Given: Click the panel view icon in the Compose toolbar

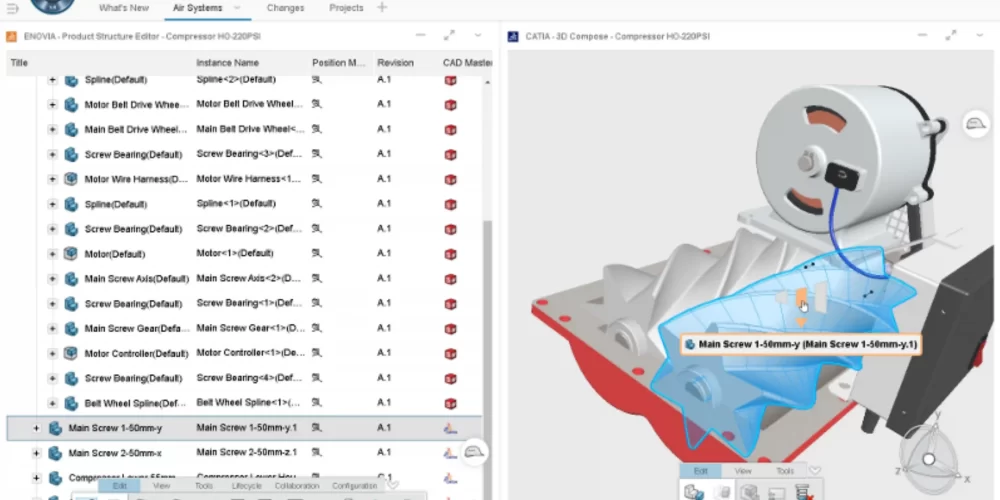Looking at the screenshot, I should point(776,493).
